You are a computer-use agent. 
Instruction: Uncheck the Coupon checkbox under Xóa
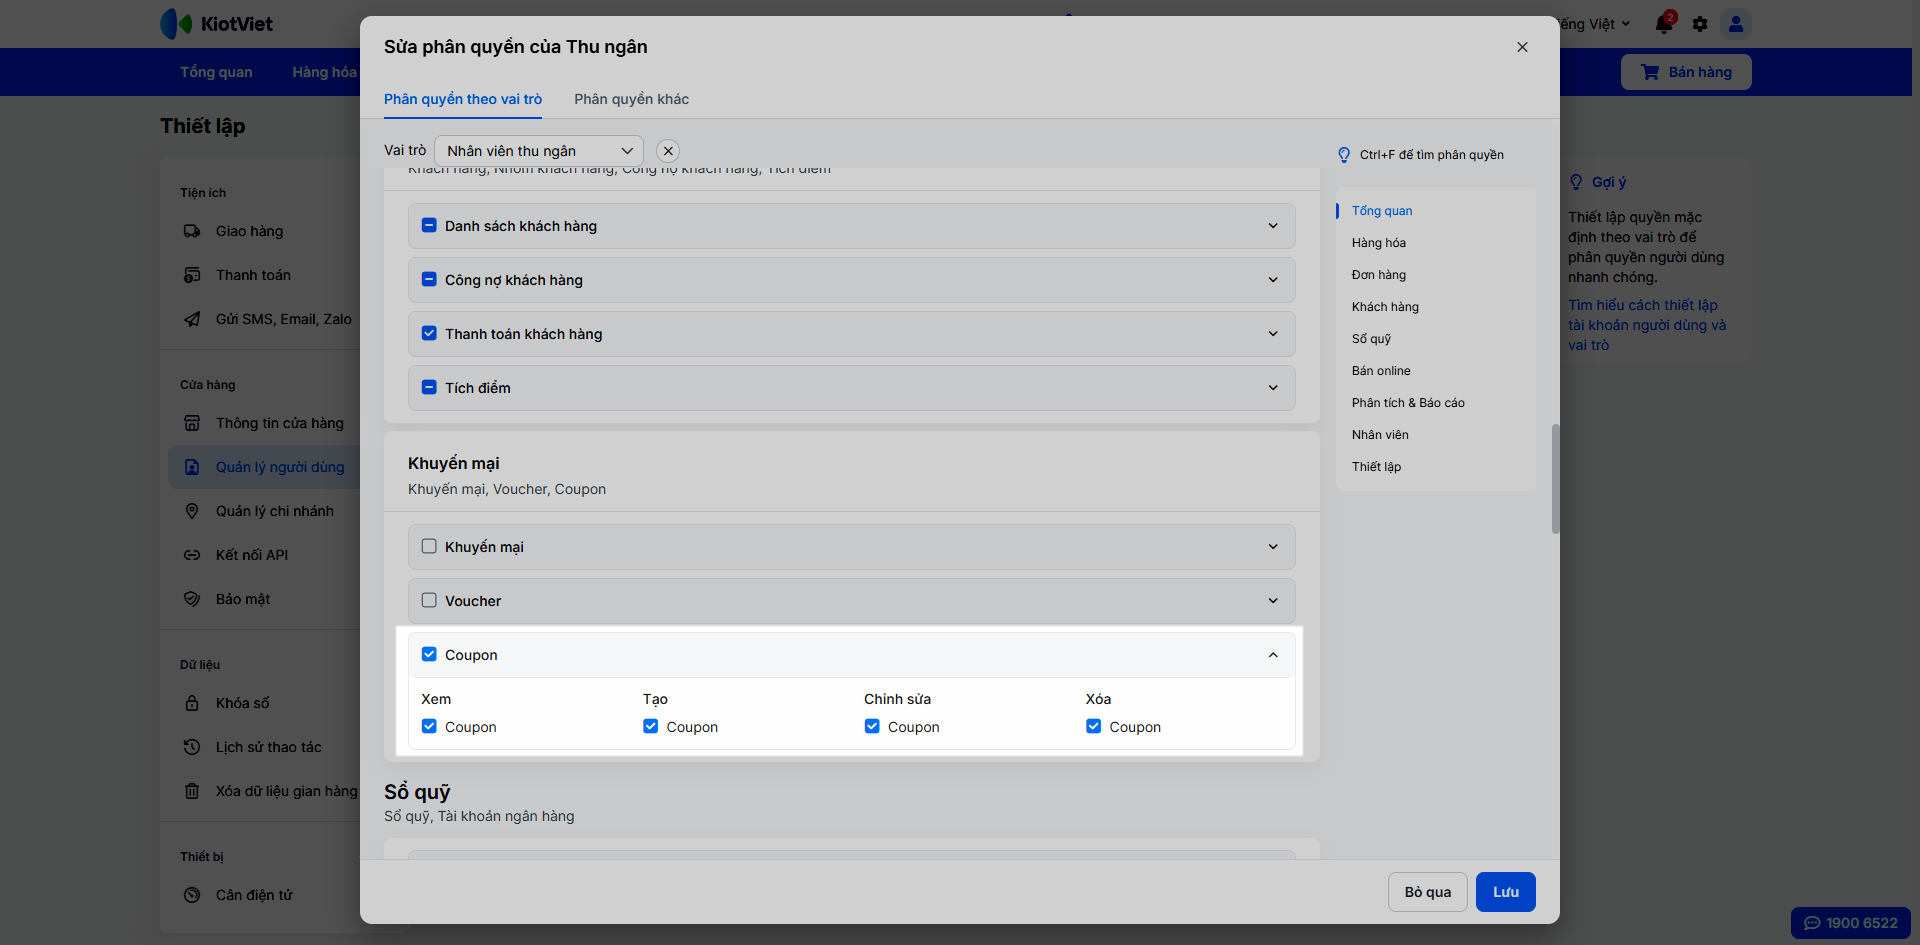tap(1094, 727)
